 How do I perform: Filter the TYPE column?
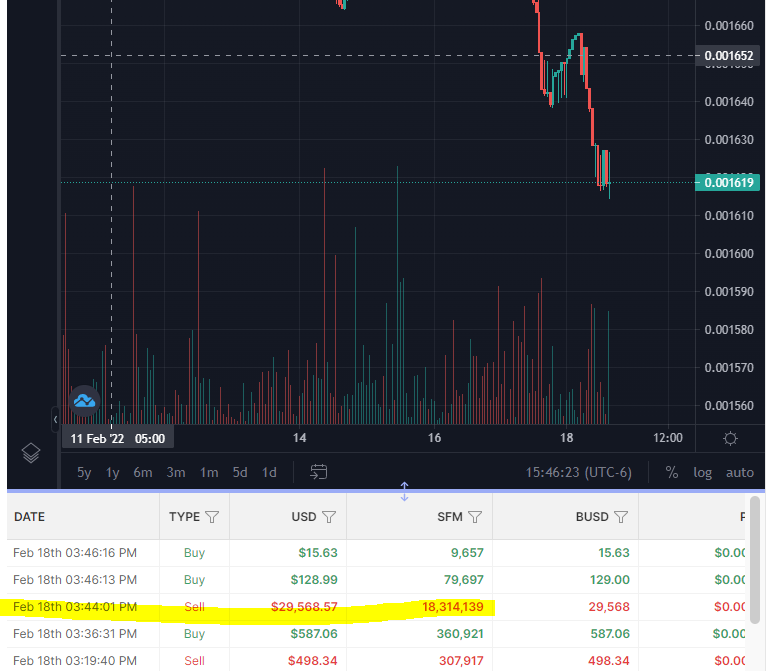[x=212, y=517]
